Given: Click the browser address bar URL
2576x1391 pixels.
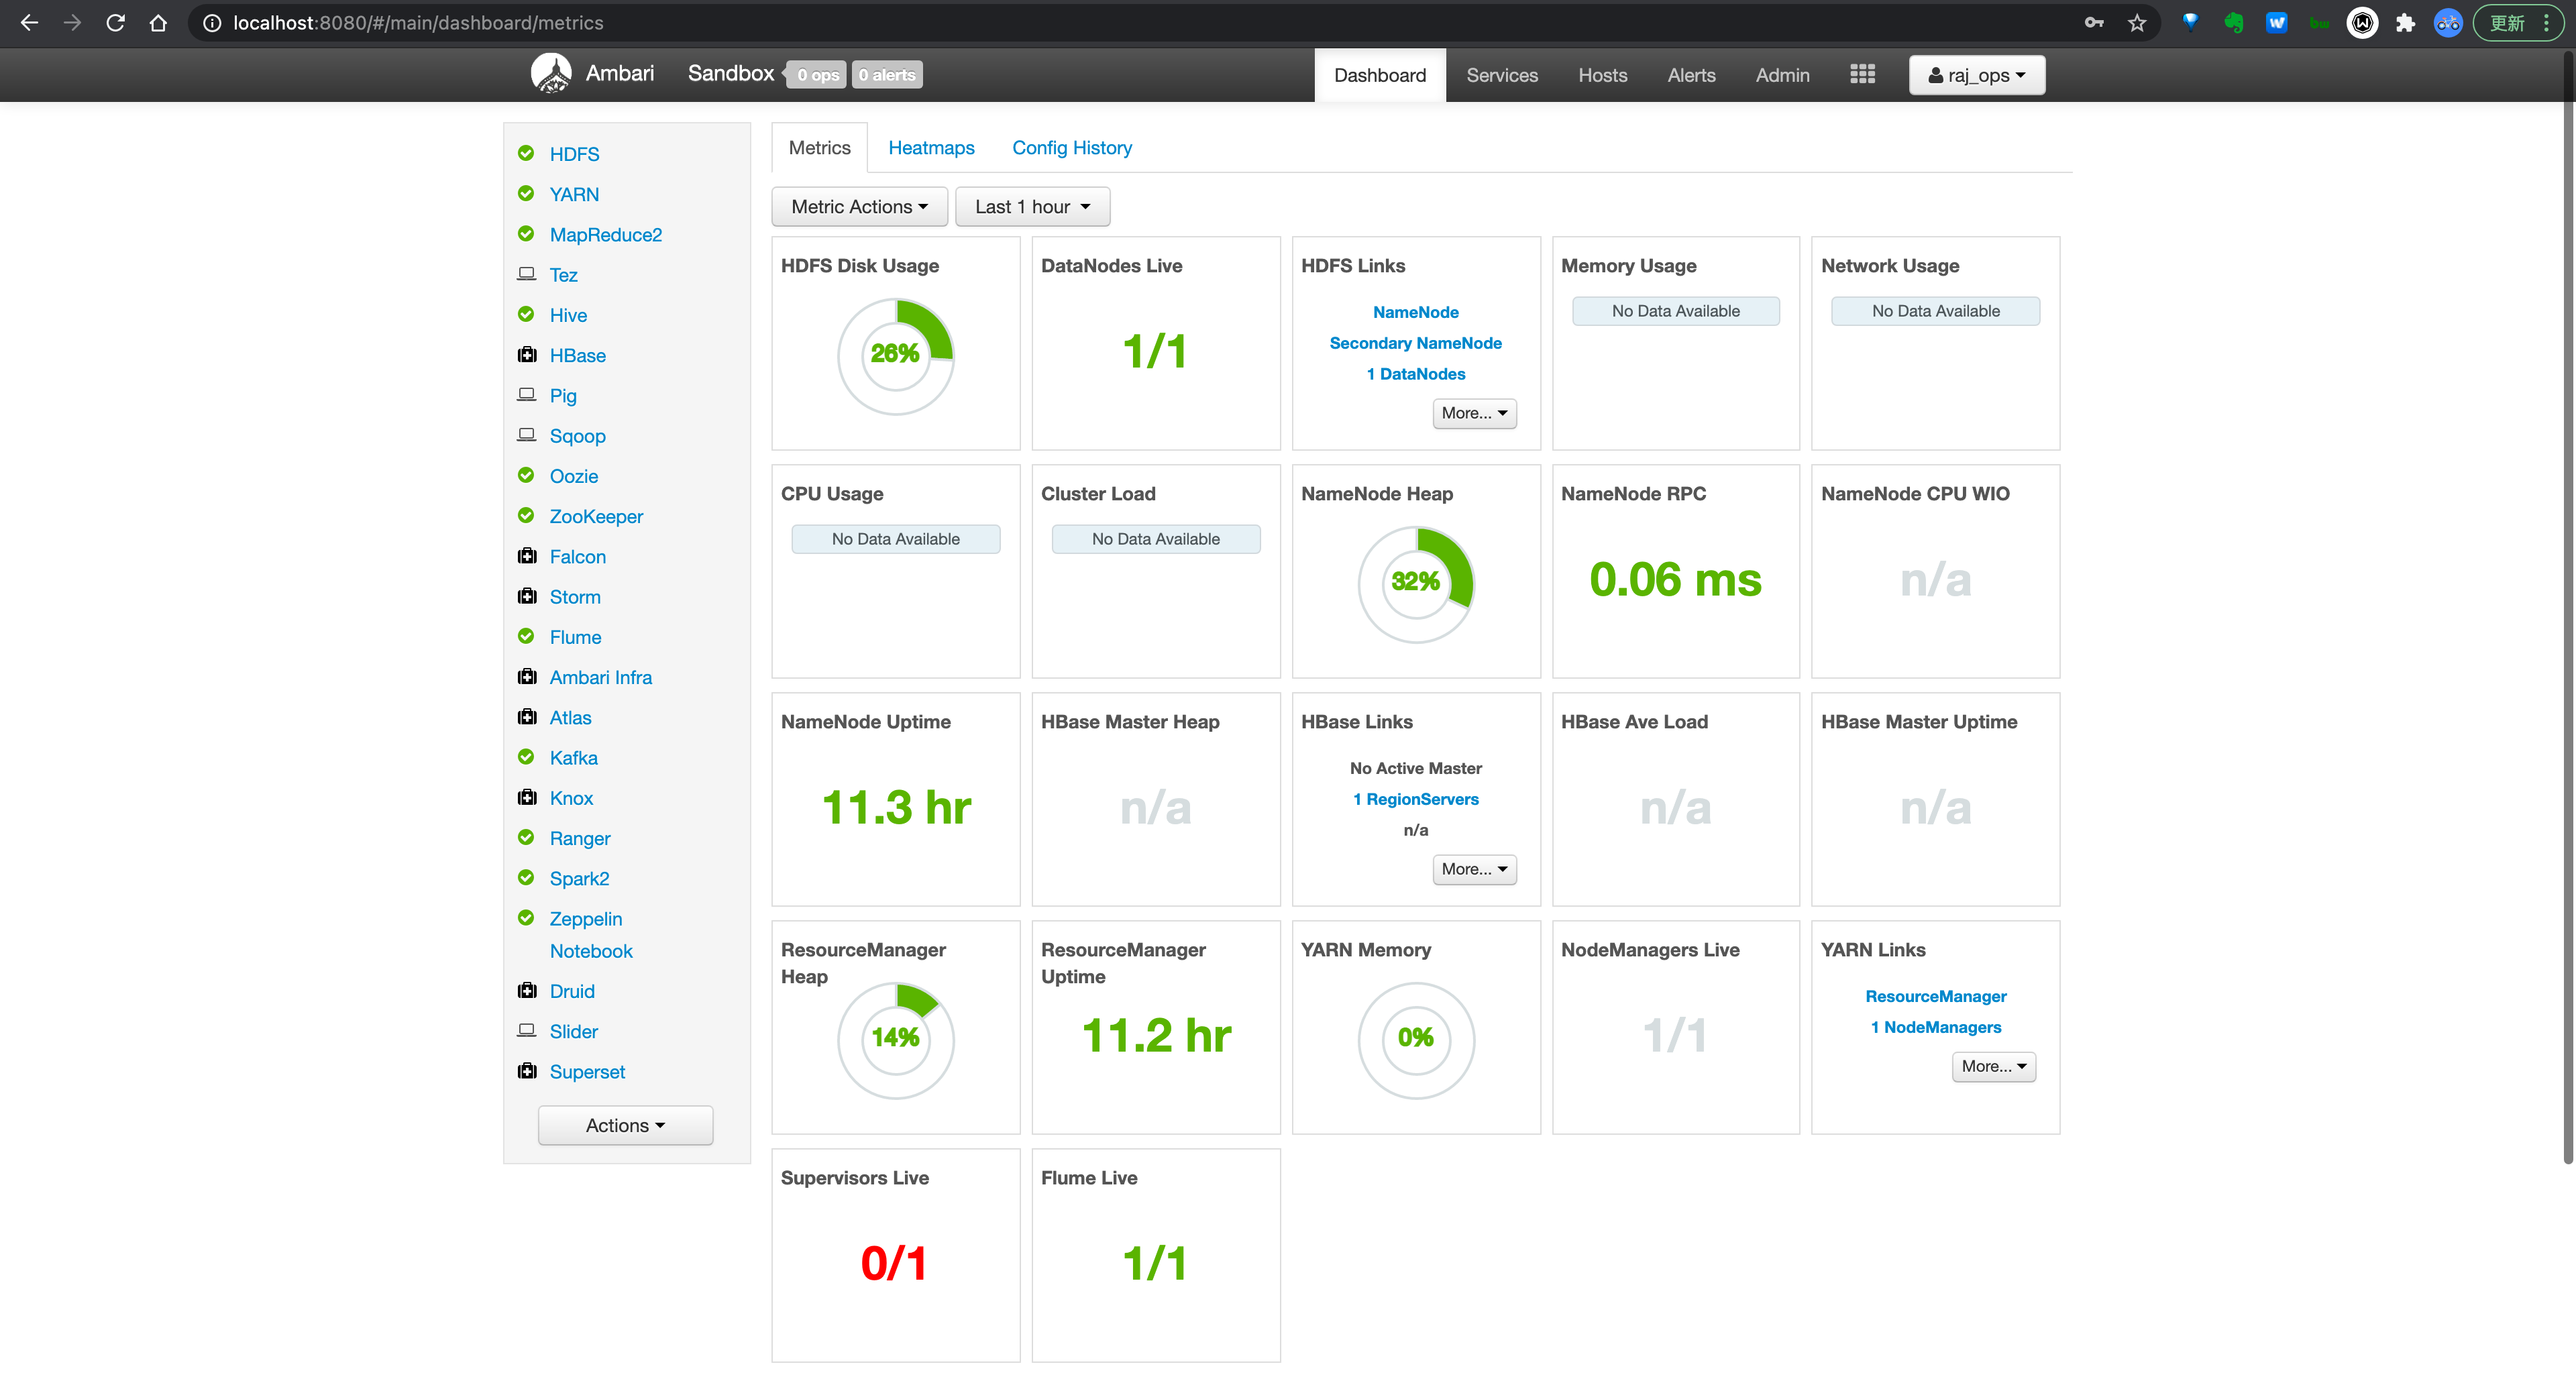Looking at the screenshot, I should tap(418, 22).
